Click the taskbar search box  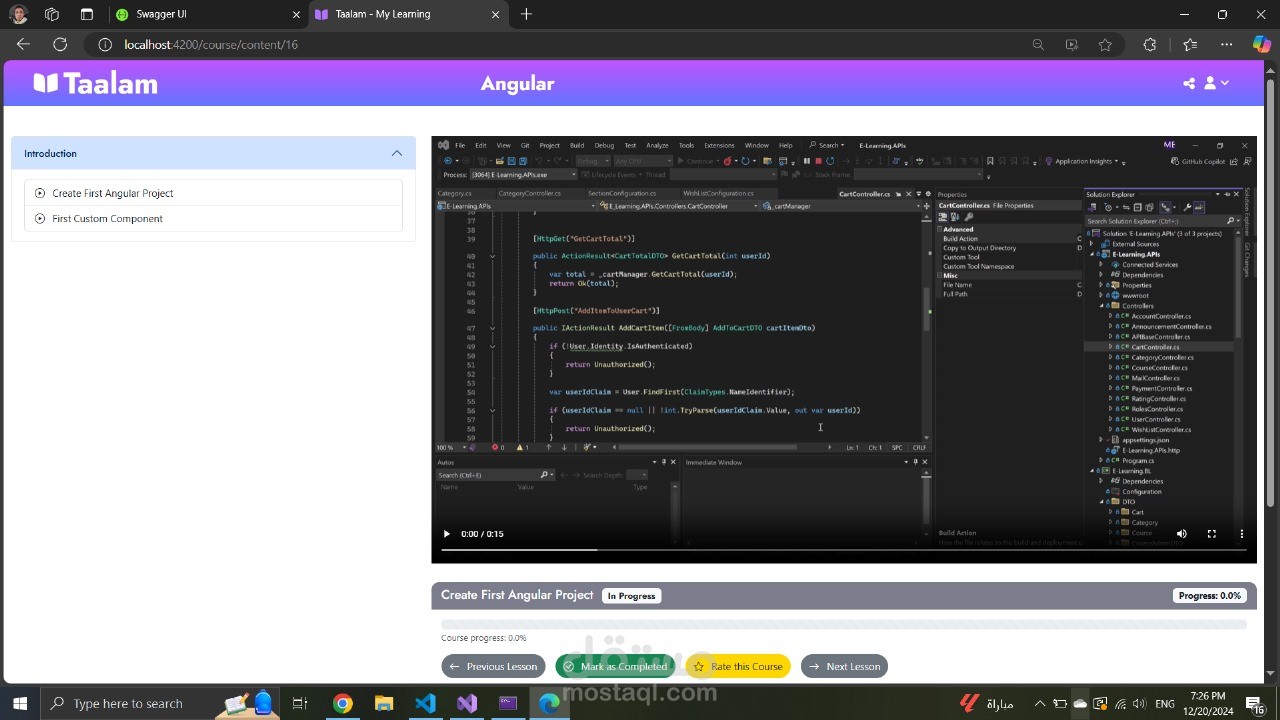tap(160, 703)
